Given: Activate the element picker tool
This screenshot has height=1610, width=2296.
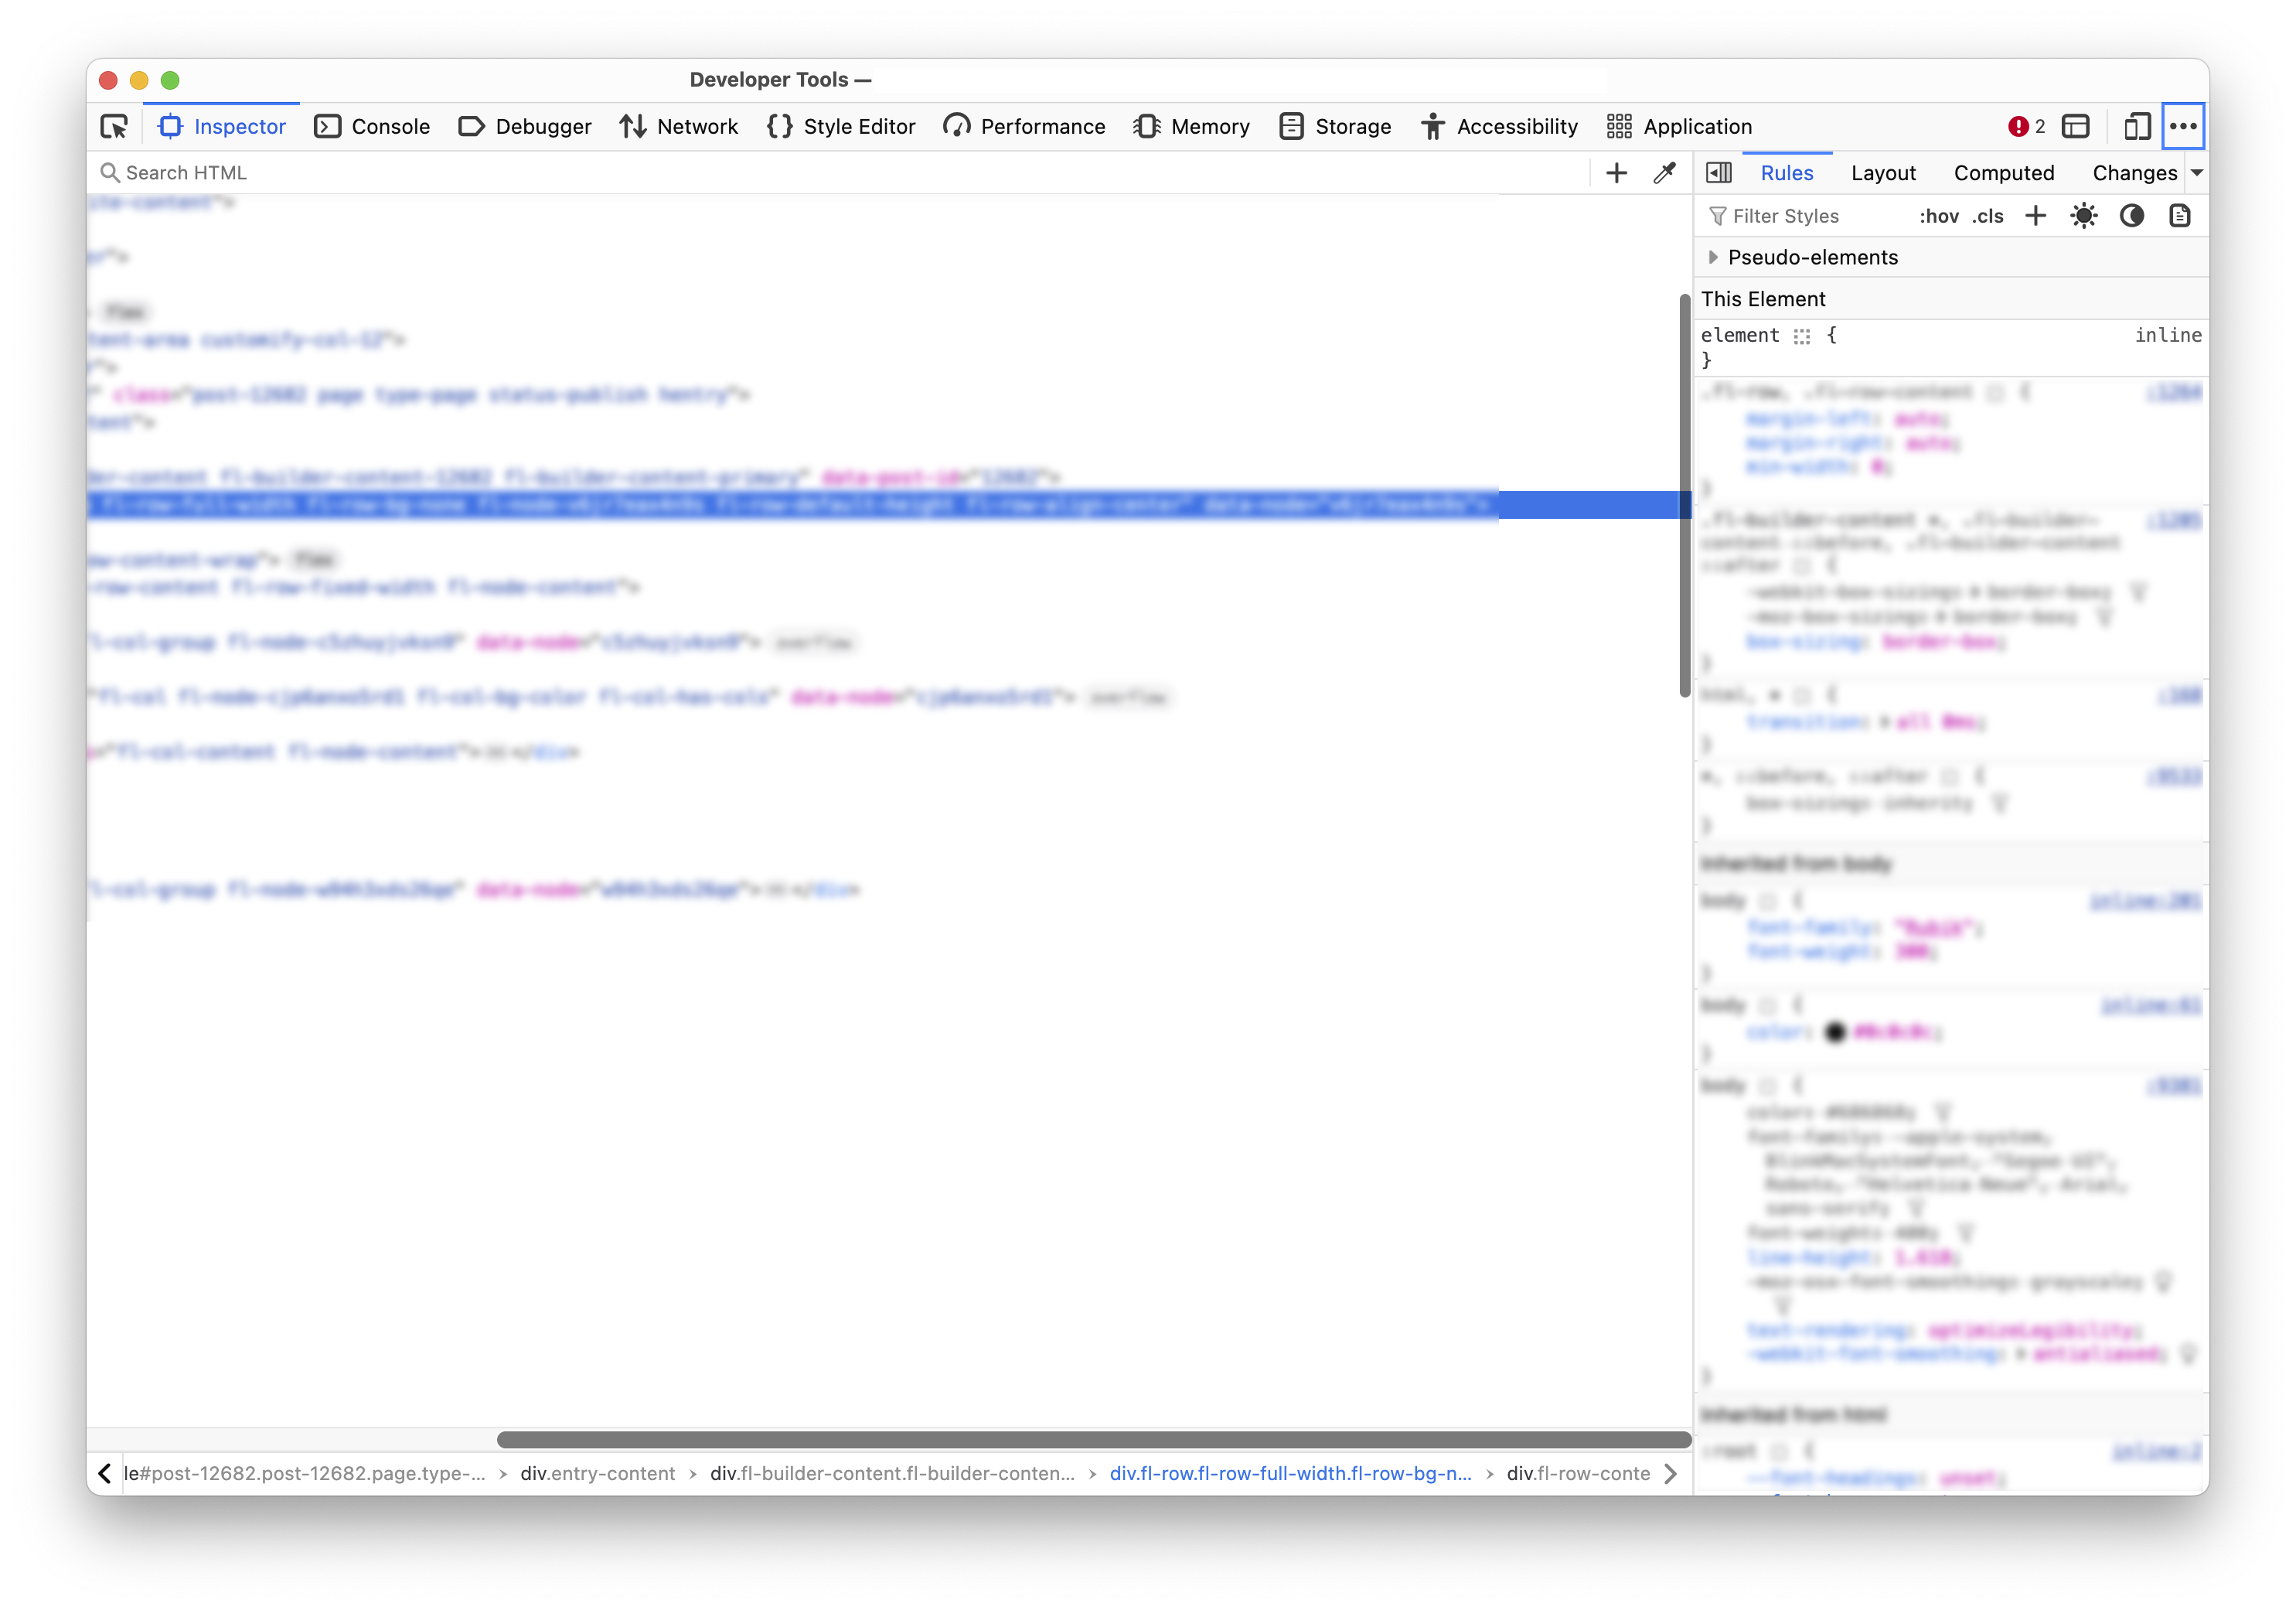Looking at the screenshot, I should (x=114, y=126).
